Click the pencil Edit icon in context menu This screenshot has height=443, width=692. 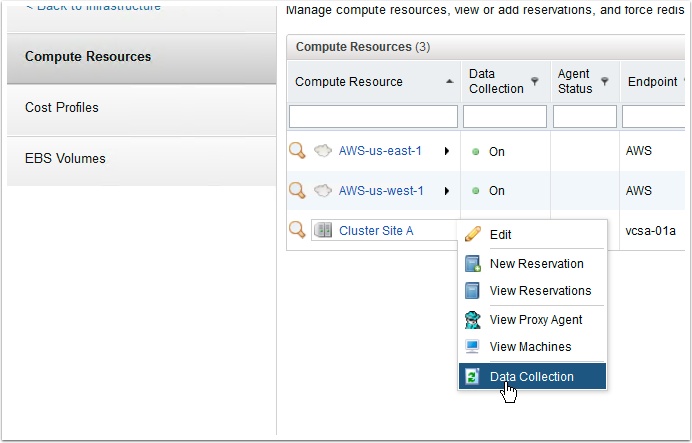pyautogui.click(x=473, y=234)
